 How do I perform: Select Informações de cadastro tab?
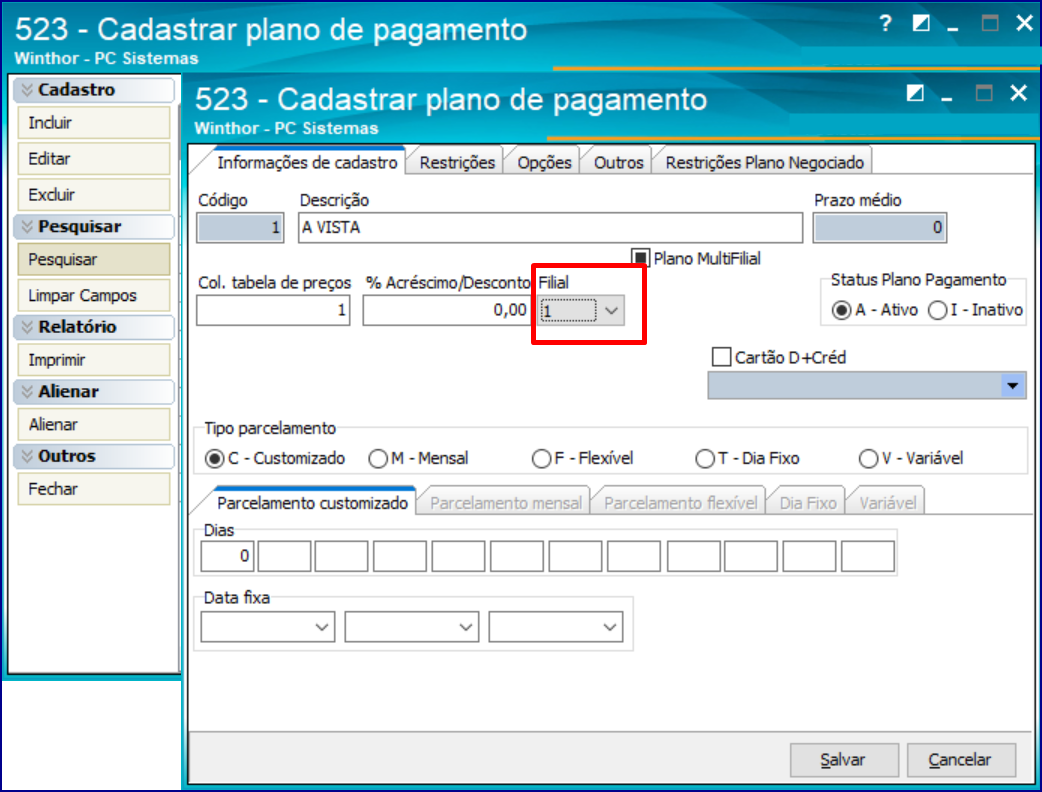click(x=307, y=162)
